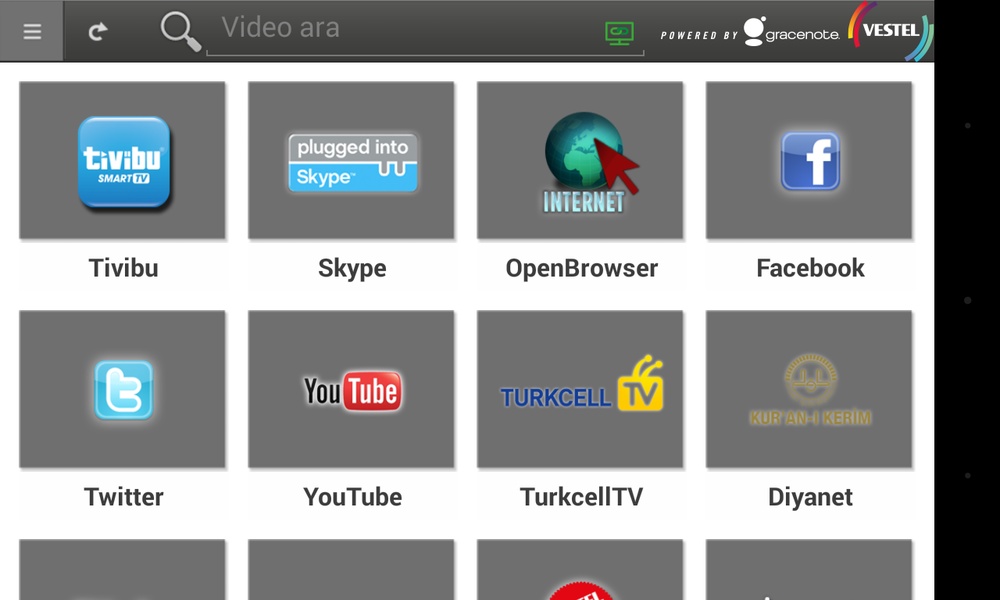The height and width of the screenshot is (600, 1000).
Task: Select the 'OpenBrowser' label
Action: pos(582,268)
